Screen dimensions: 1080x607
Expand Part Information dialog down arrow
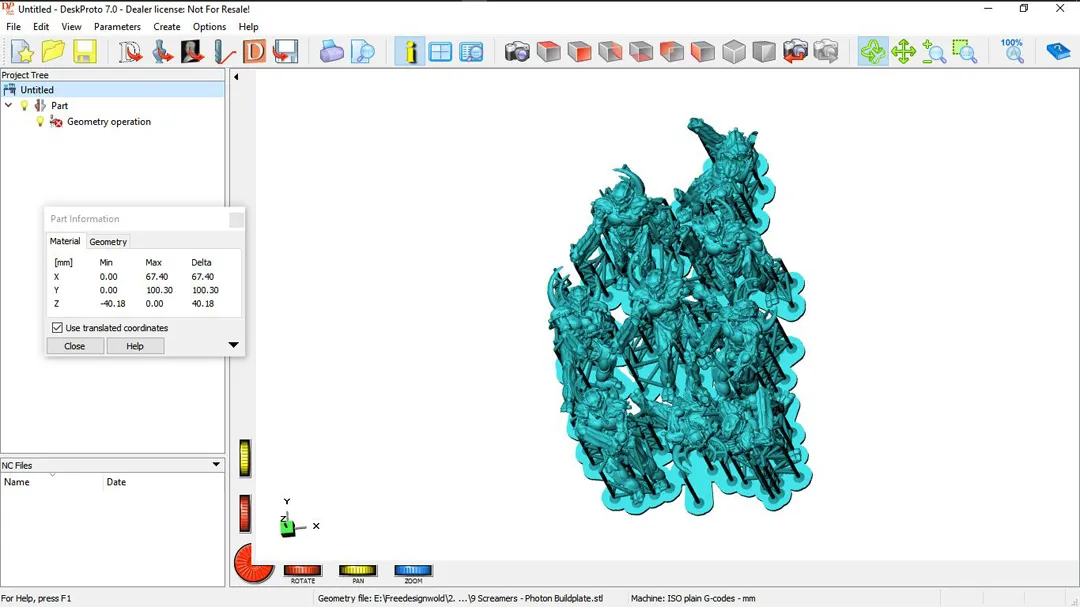pyautogui.click(x=233, y=344)
